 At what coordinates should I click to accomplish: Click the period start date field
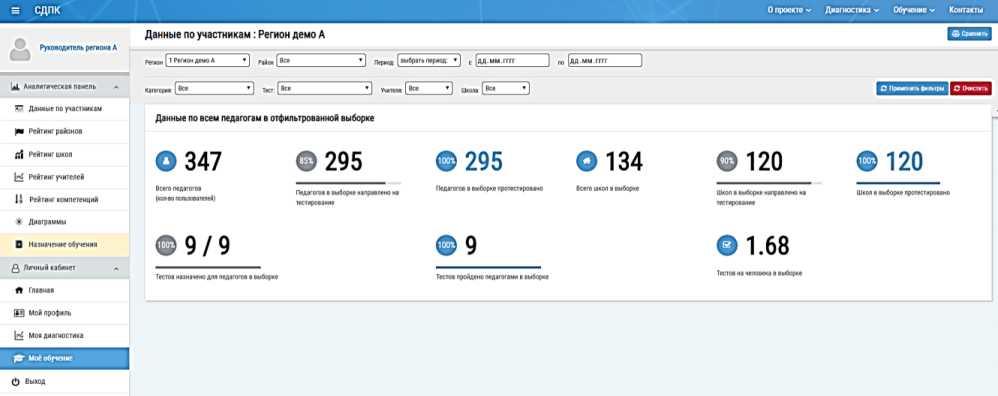[x=512, y=60]
